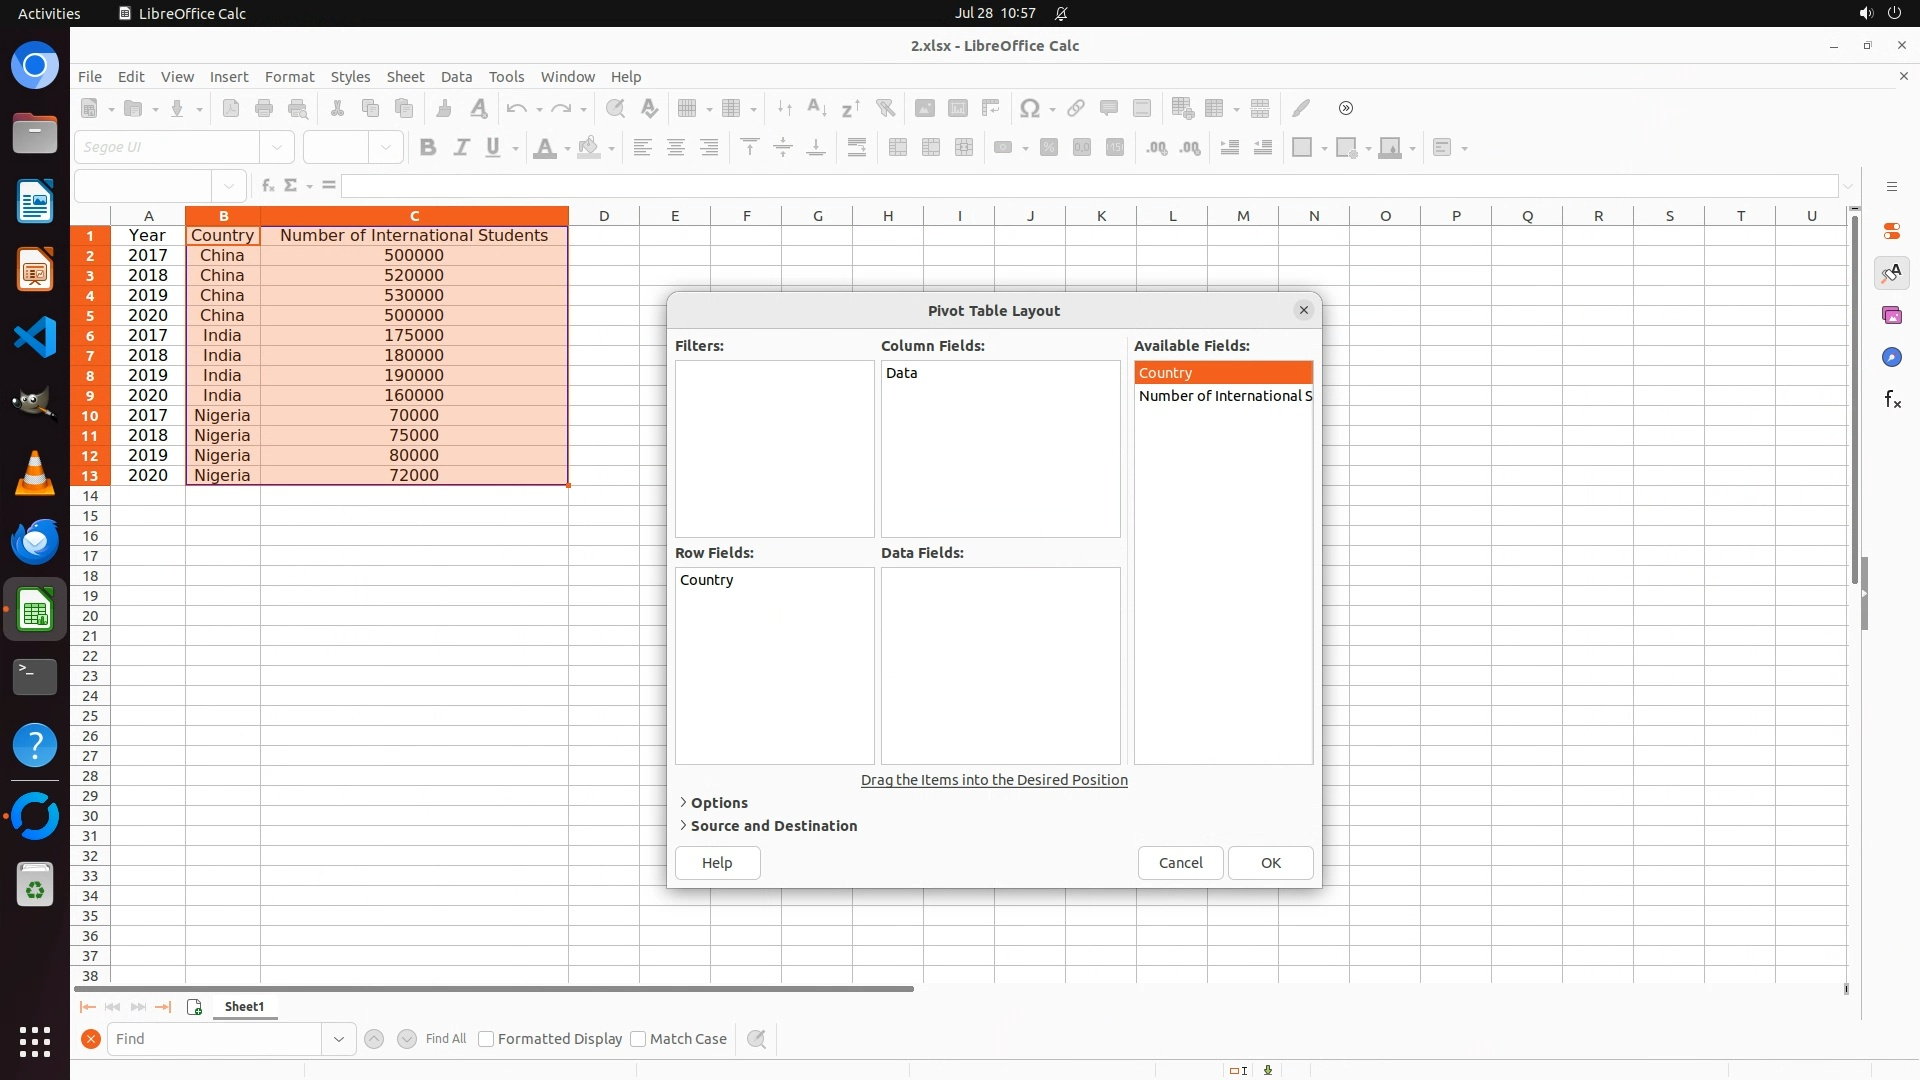Close the Find toolbar with red X
The image size is (1920, 1080).
(x=90, y=1039)
